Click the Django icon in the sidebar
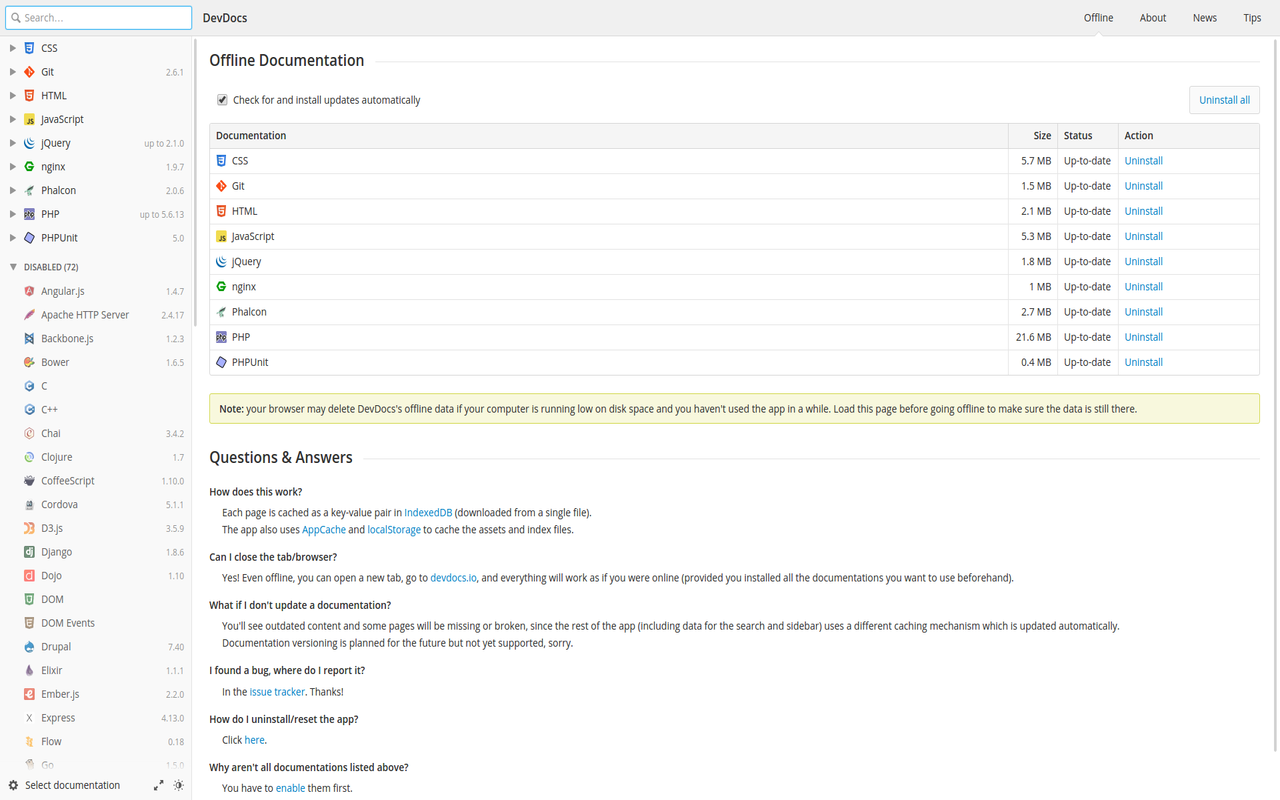The image size is (1280, 800). coord(29,552)
